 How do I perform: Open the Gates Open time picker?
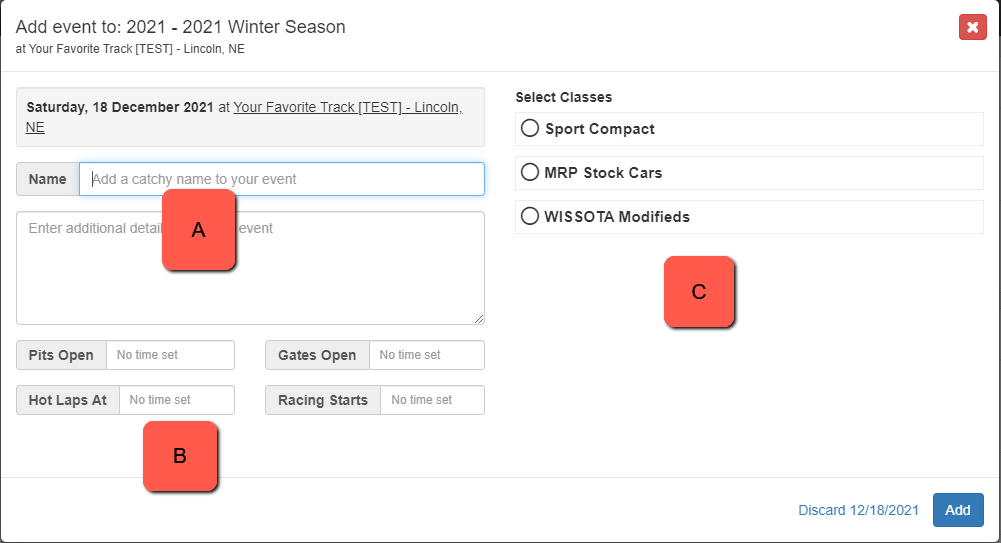426,355
